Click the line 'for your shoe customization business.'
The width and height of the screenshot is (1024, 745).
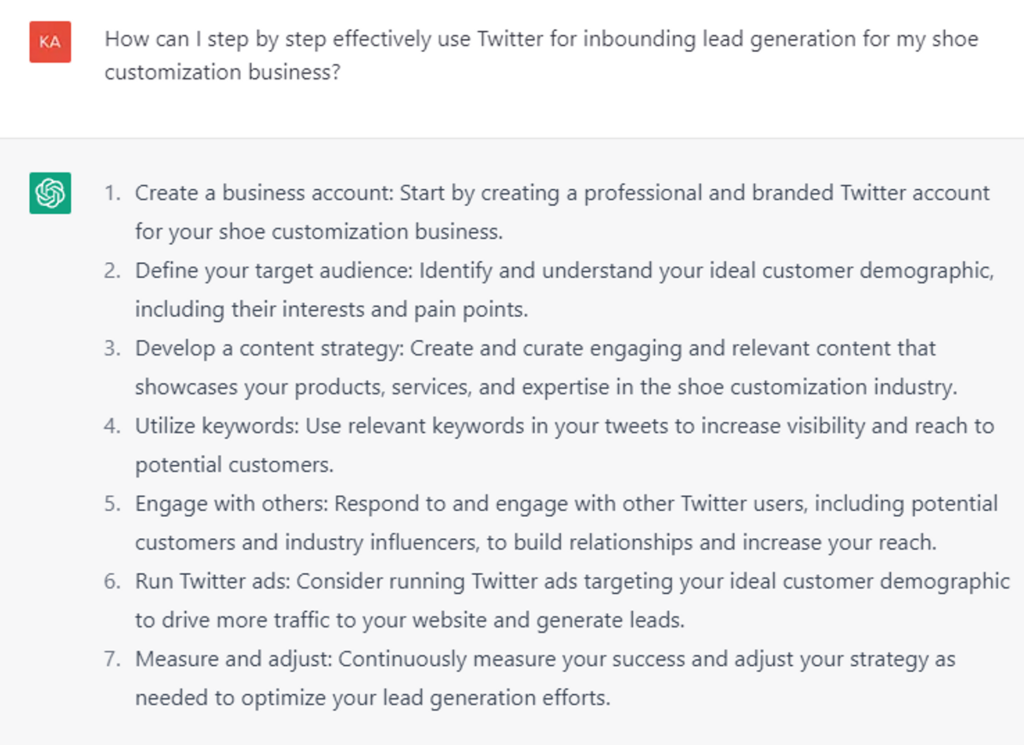[x=319, y=232]
